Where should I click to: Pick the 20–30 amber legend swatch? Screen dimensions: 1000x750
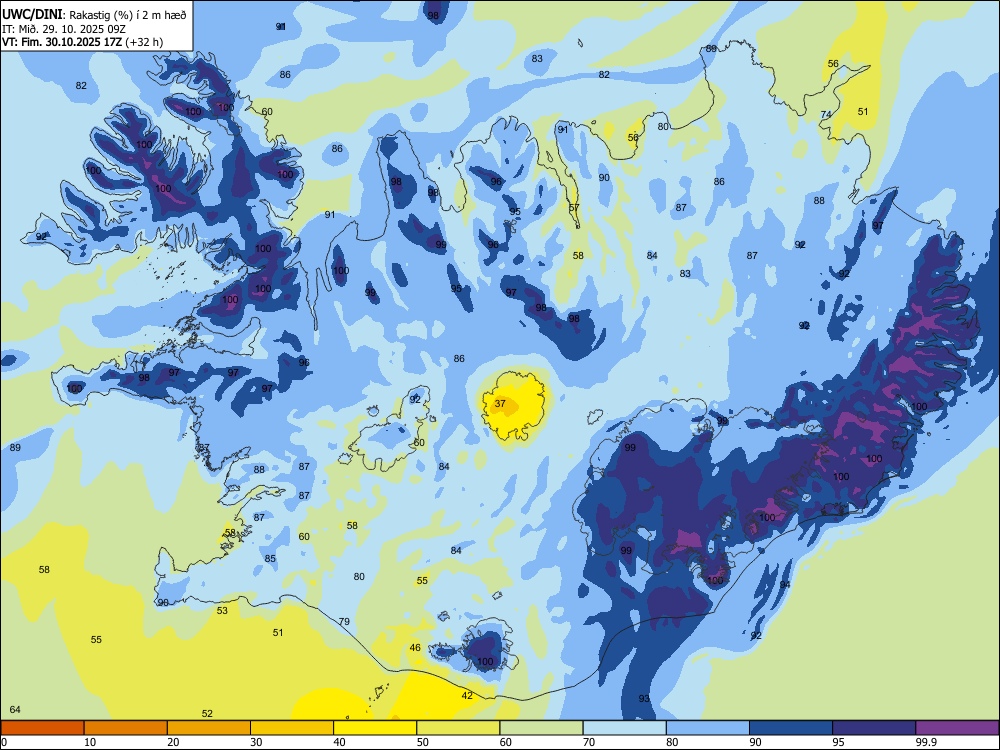click(x=209, y=728)
